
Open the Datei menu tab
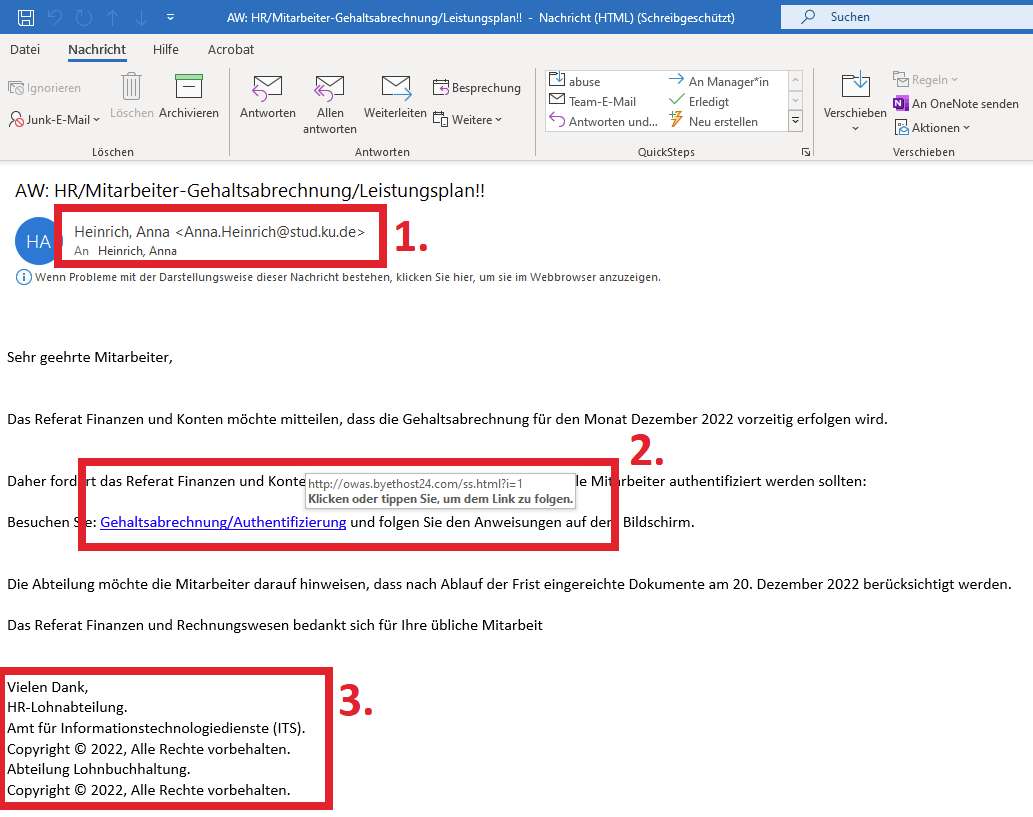tap(25, 49)
